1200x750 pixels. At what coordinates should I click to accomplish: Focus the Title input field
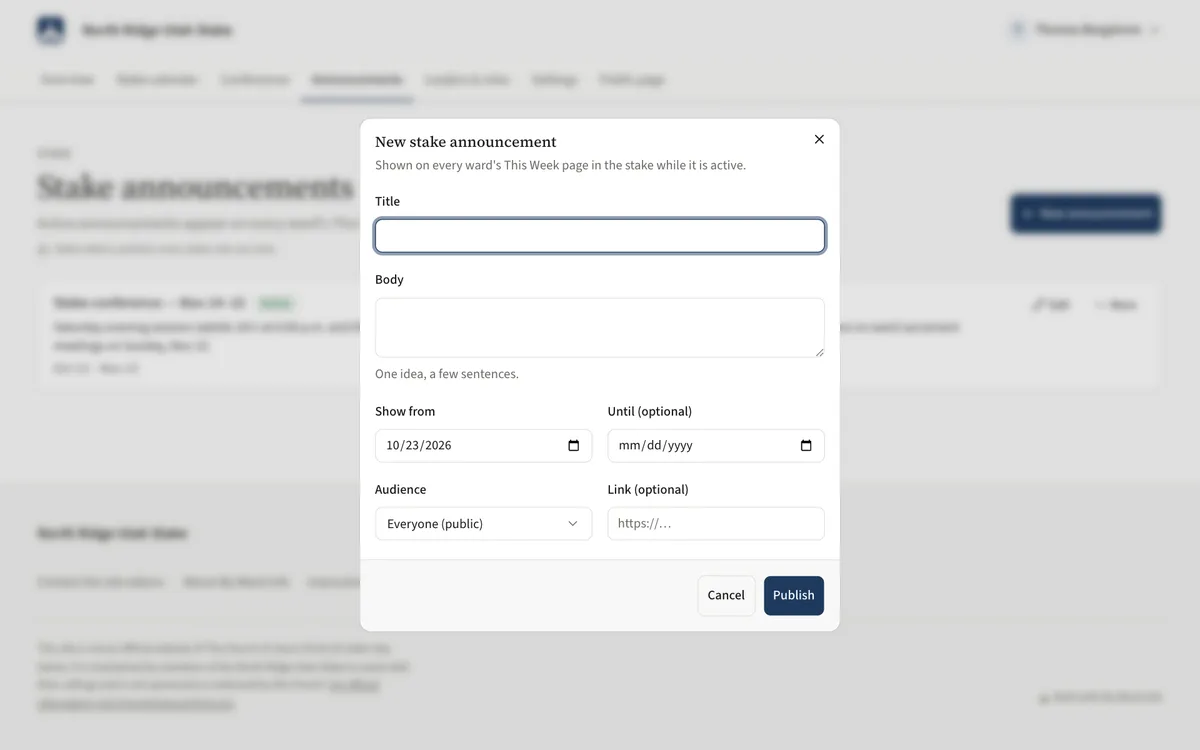(600, 236)
